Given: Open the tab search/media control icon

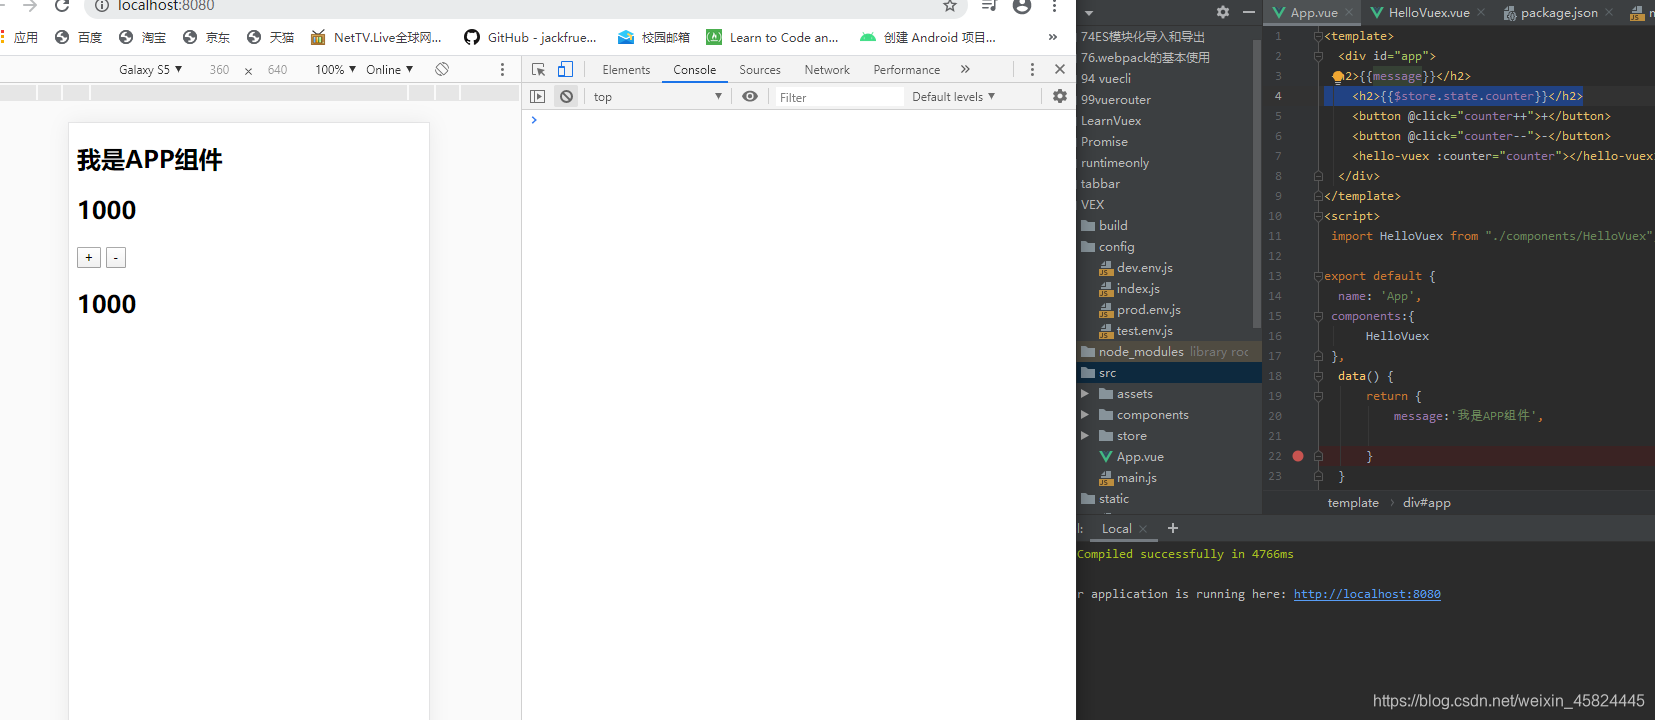Looking at the screenshot, I should [989, 6].
